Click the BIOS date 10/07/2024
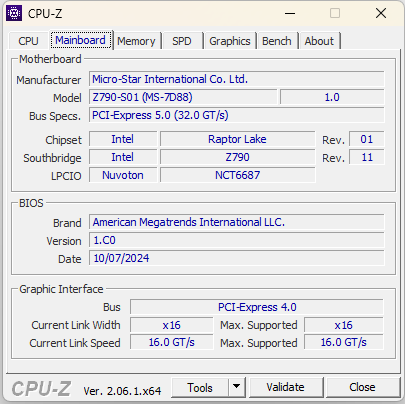The width and height of the screenshot is (405, 404). (x=237, y=258)
